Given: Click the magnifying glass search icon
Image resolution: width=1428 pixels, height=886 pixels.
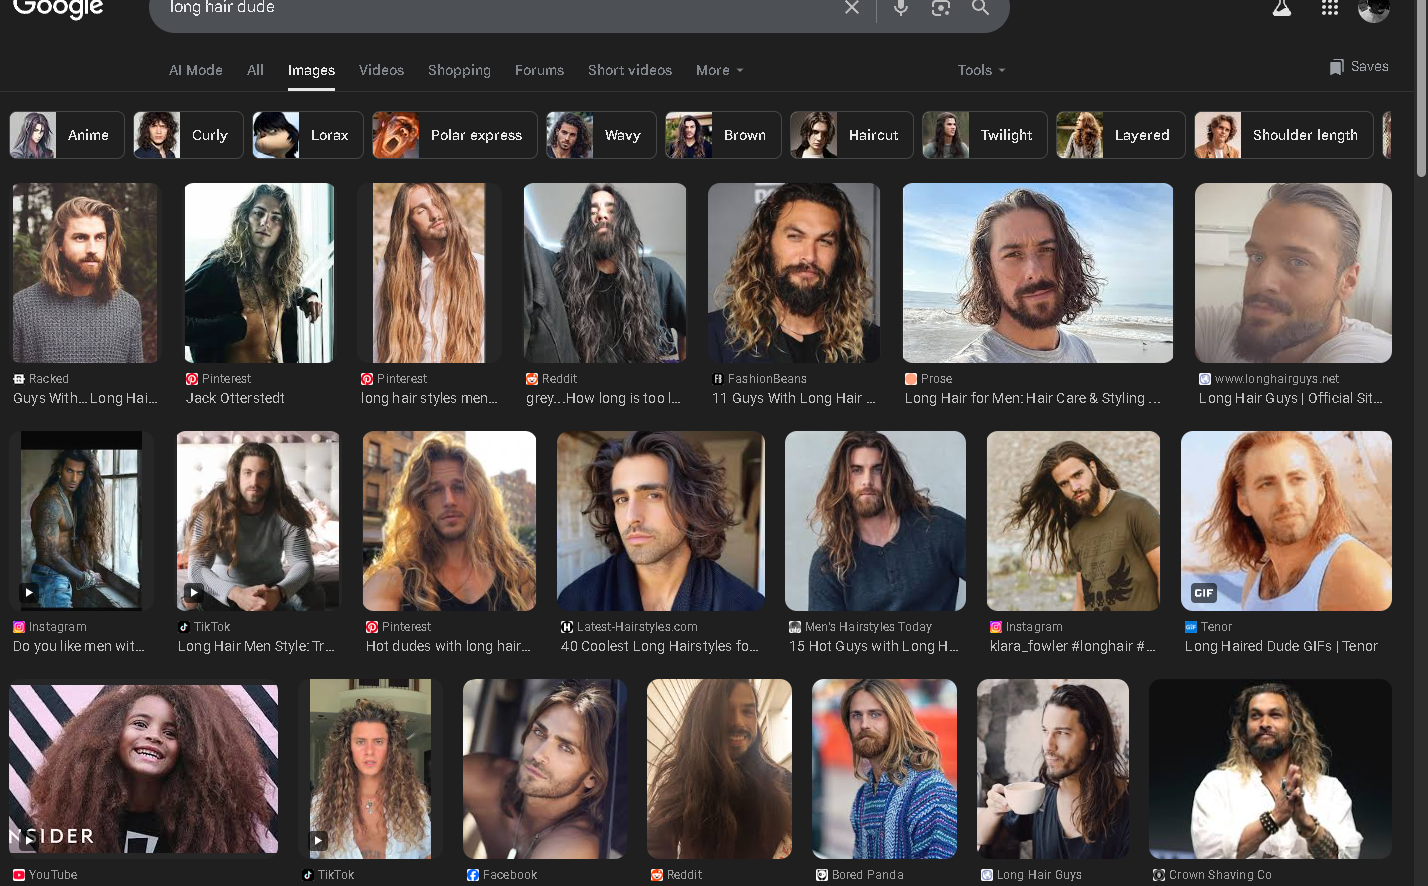Looking at the screenshot, I should (x=980, y=8).
